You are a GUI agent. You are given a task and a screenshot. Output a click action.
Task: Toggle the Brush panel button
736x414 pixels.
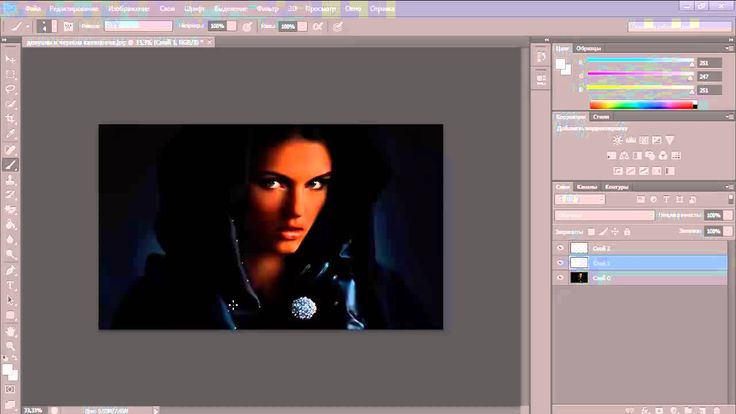pos(69,27)
